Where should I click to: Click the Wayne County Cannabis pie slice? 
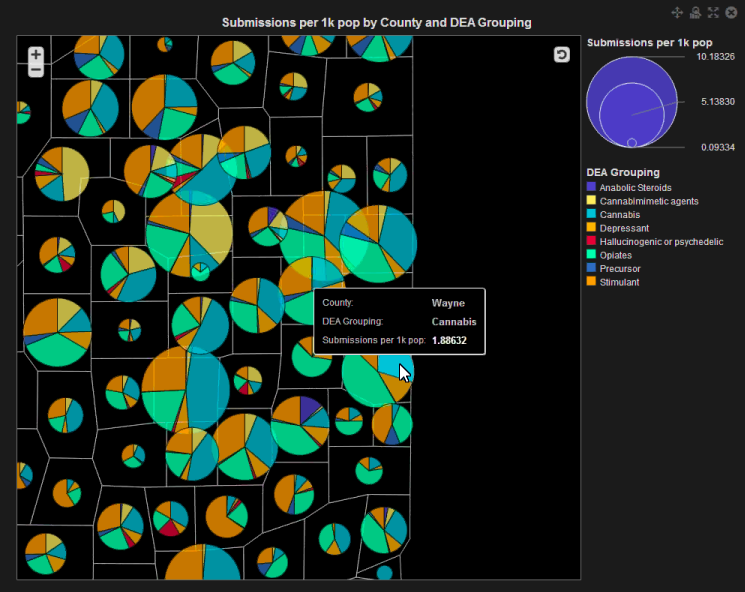coord(396,360)
